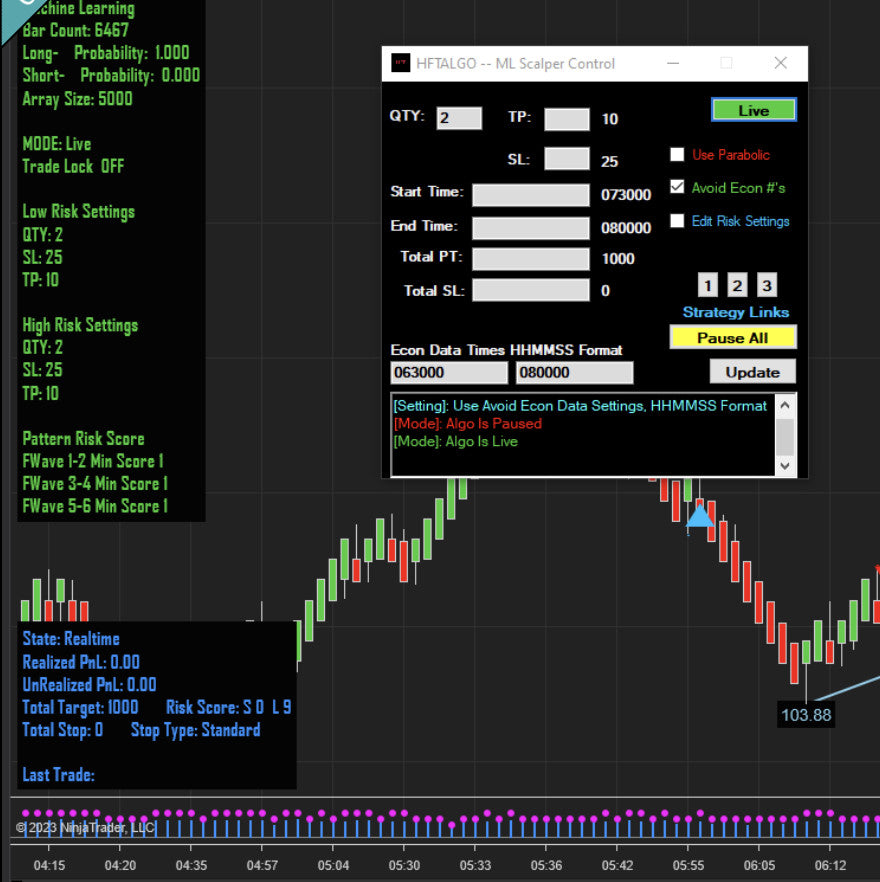The height and width of the screenshot is (882, 880).
Task: Click the 'Bar Count: 6467' text
Action: coord(76,30)
